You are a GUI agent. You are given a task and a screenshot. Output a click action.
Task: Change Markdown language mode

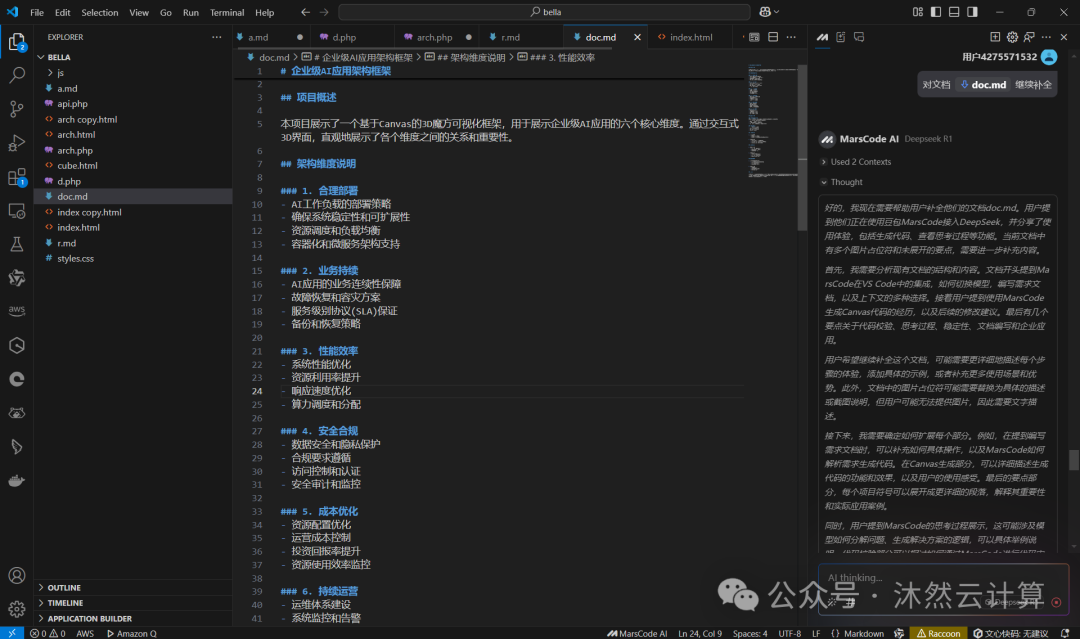pyautogui.click(x=864, y=633)
